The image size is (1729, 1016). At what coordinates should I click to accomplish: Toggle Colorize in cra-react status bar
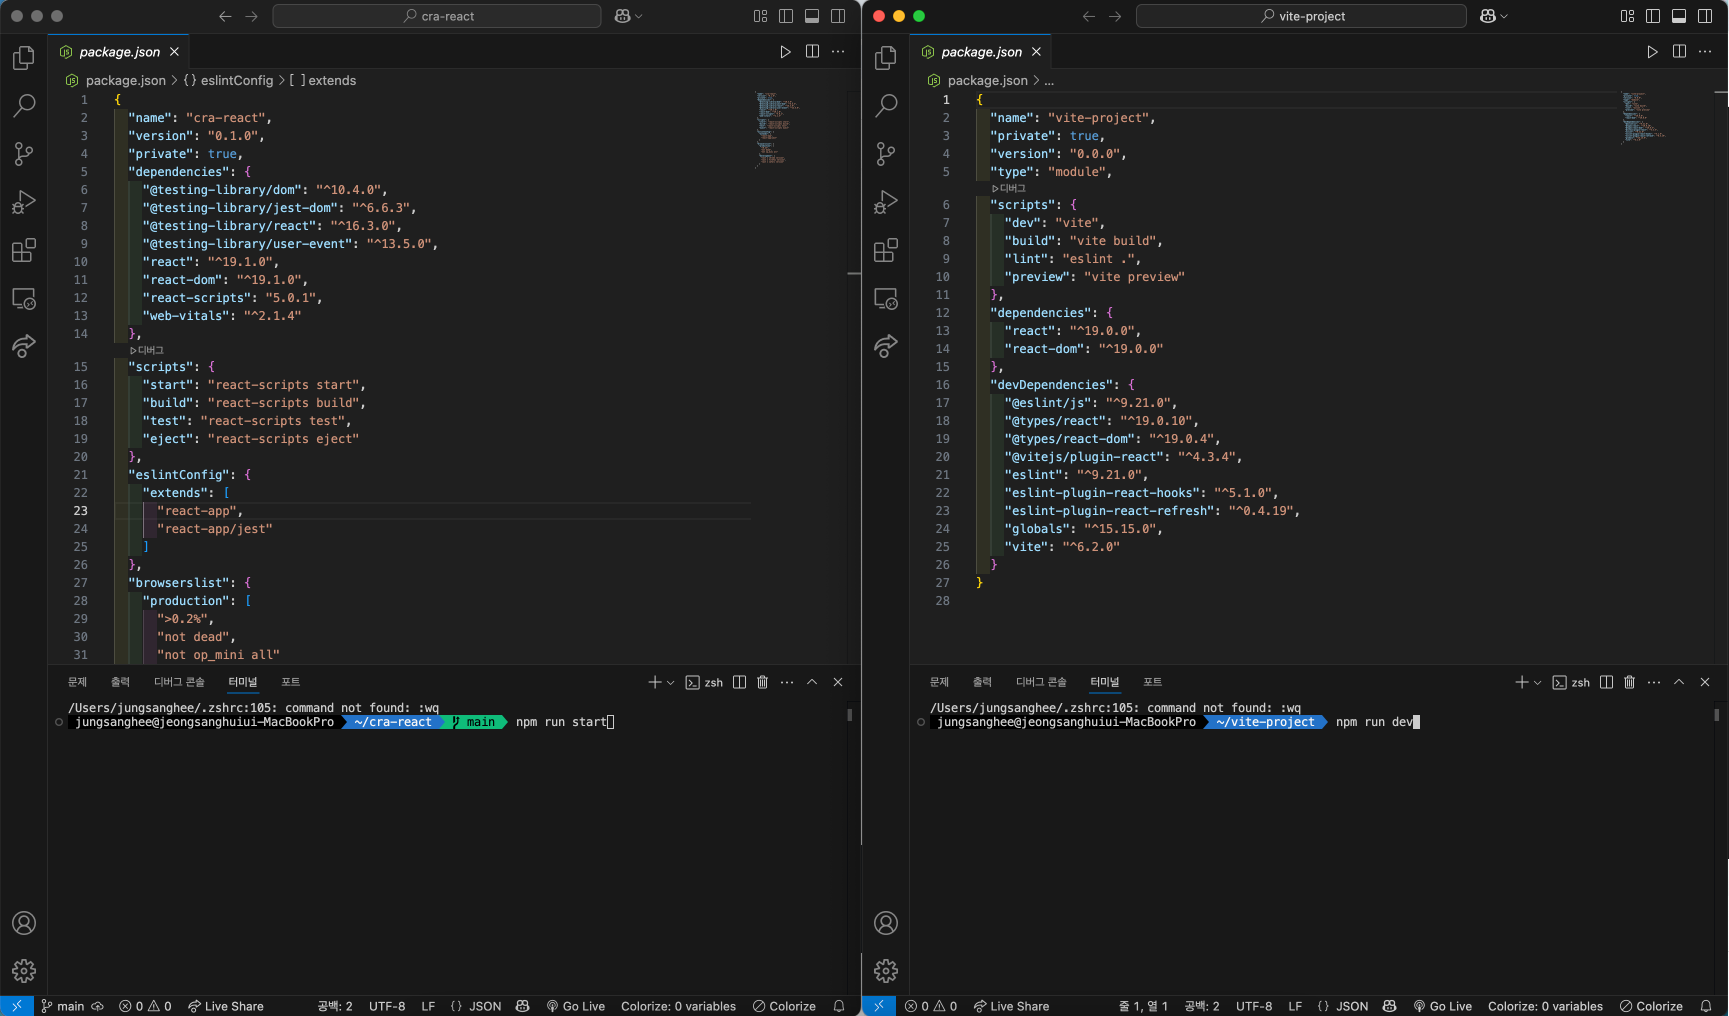coord(784,1006)
